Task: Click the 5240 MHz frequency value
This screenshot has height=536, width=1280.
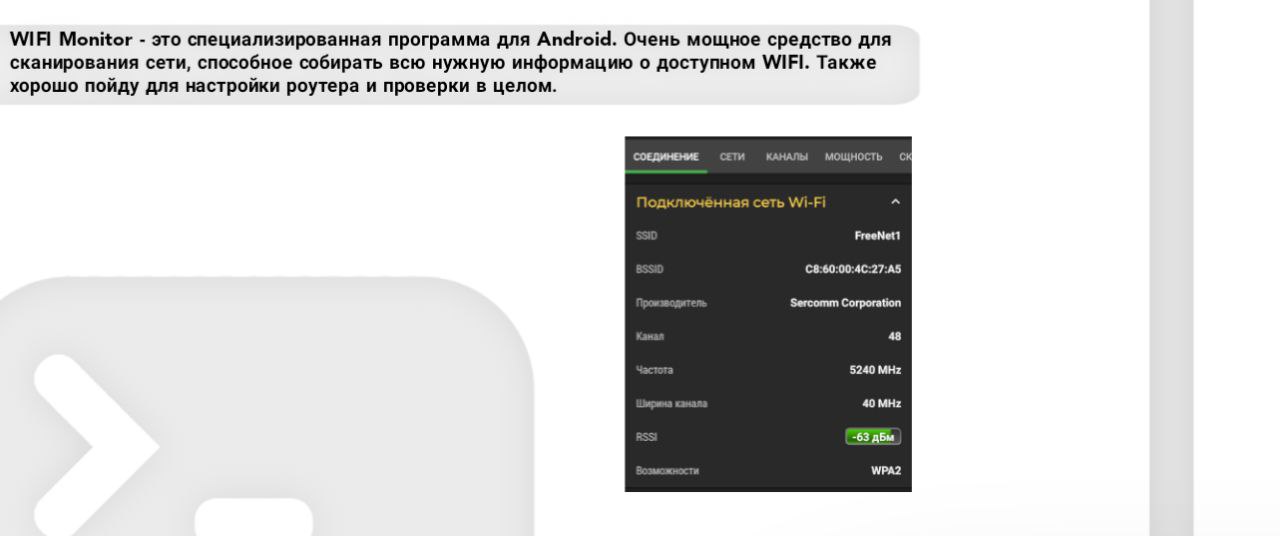Action: point(875,370)
